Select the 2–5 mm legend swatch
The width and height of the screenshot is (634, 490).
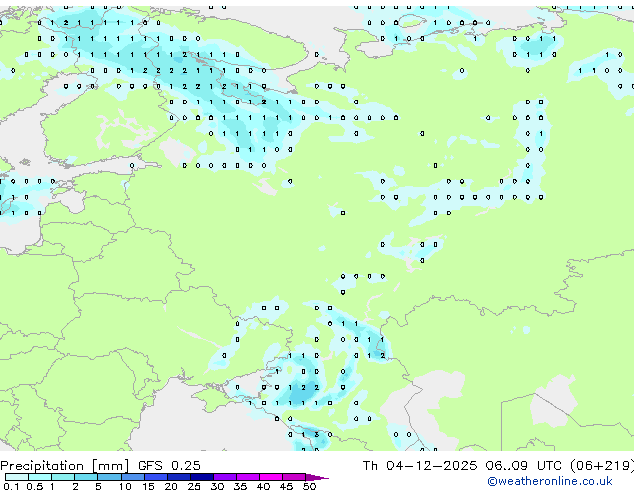coord(86,477)
